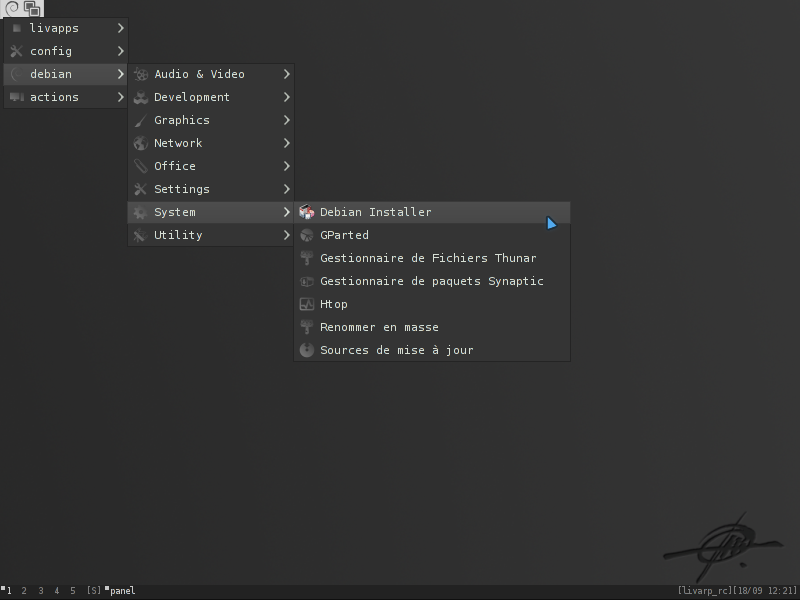Click the Sources de mise à jour icon

click(307, 350)
